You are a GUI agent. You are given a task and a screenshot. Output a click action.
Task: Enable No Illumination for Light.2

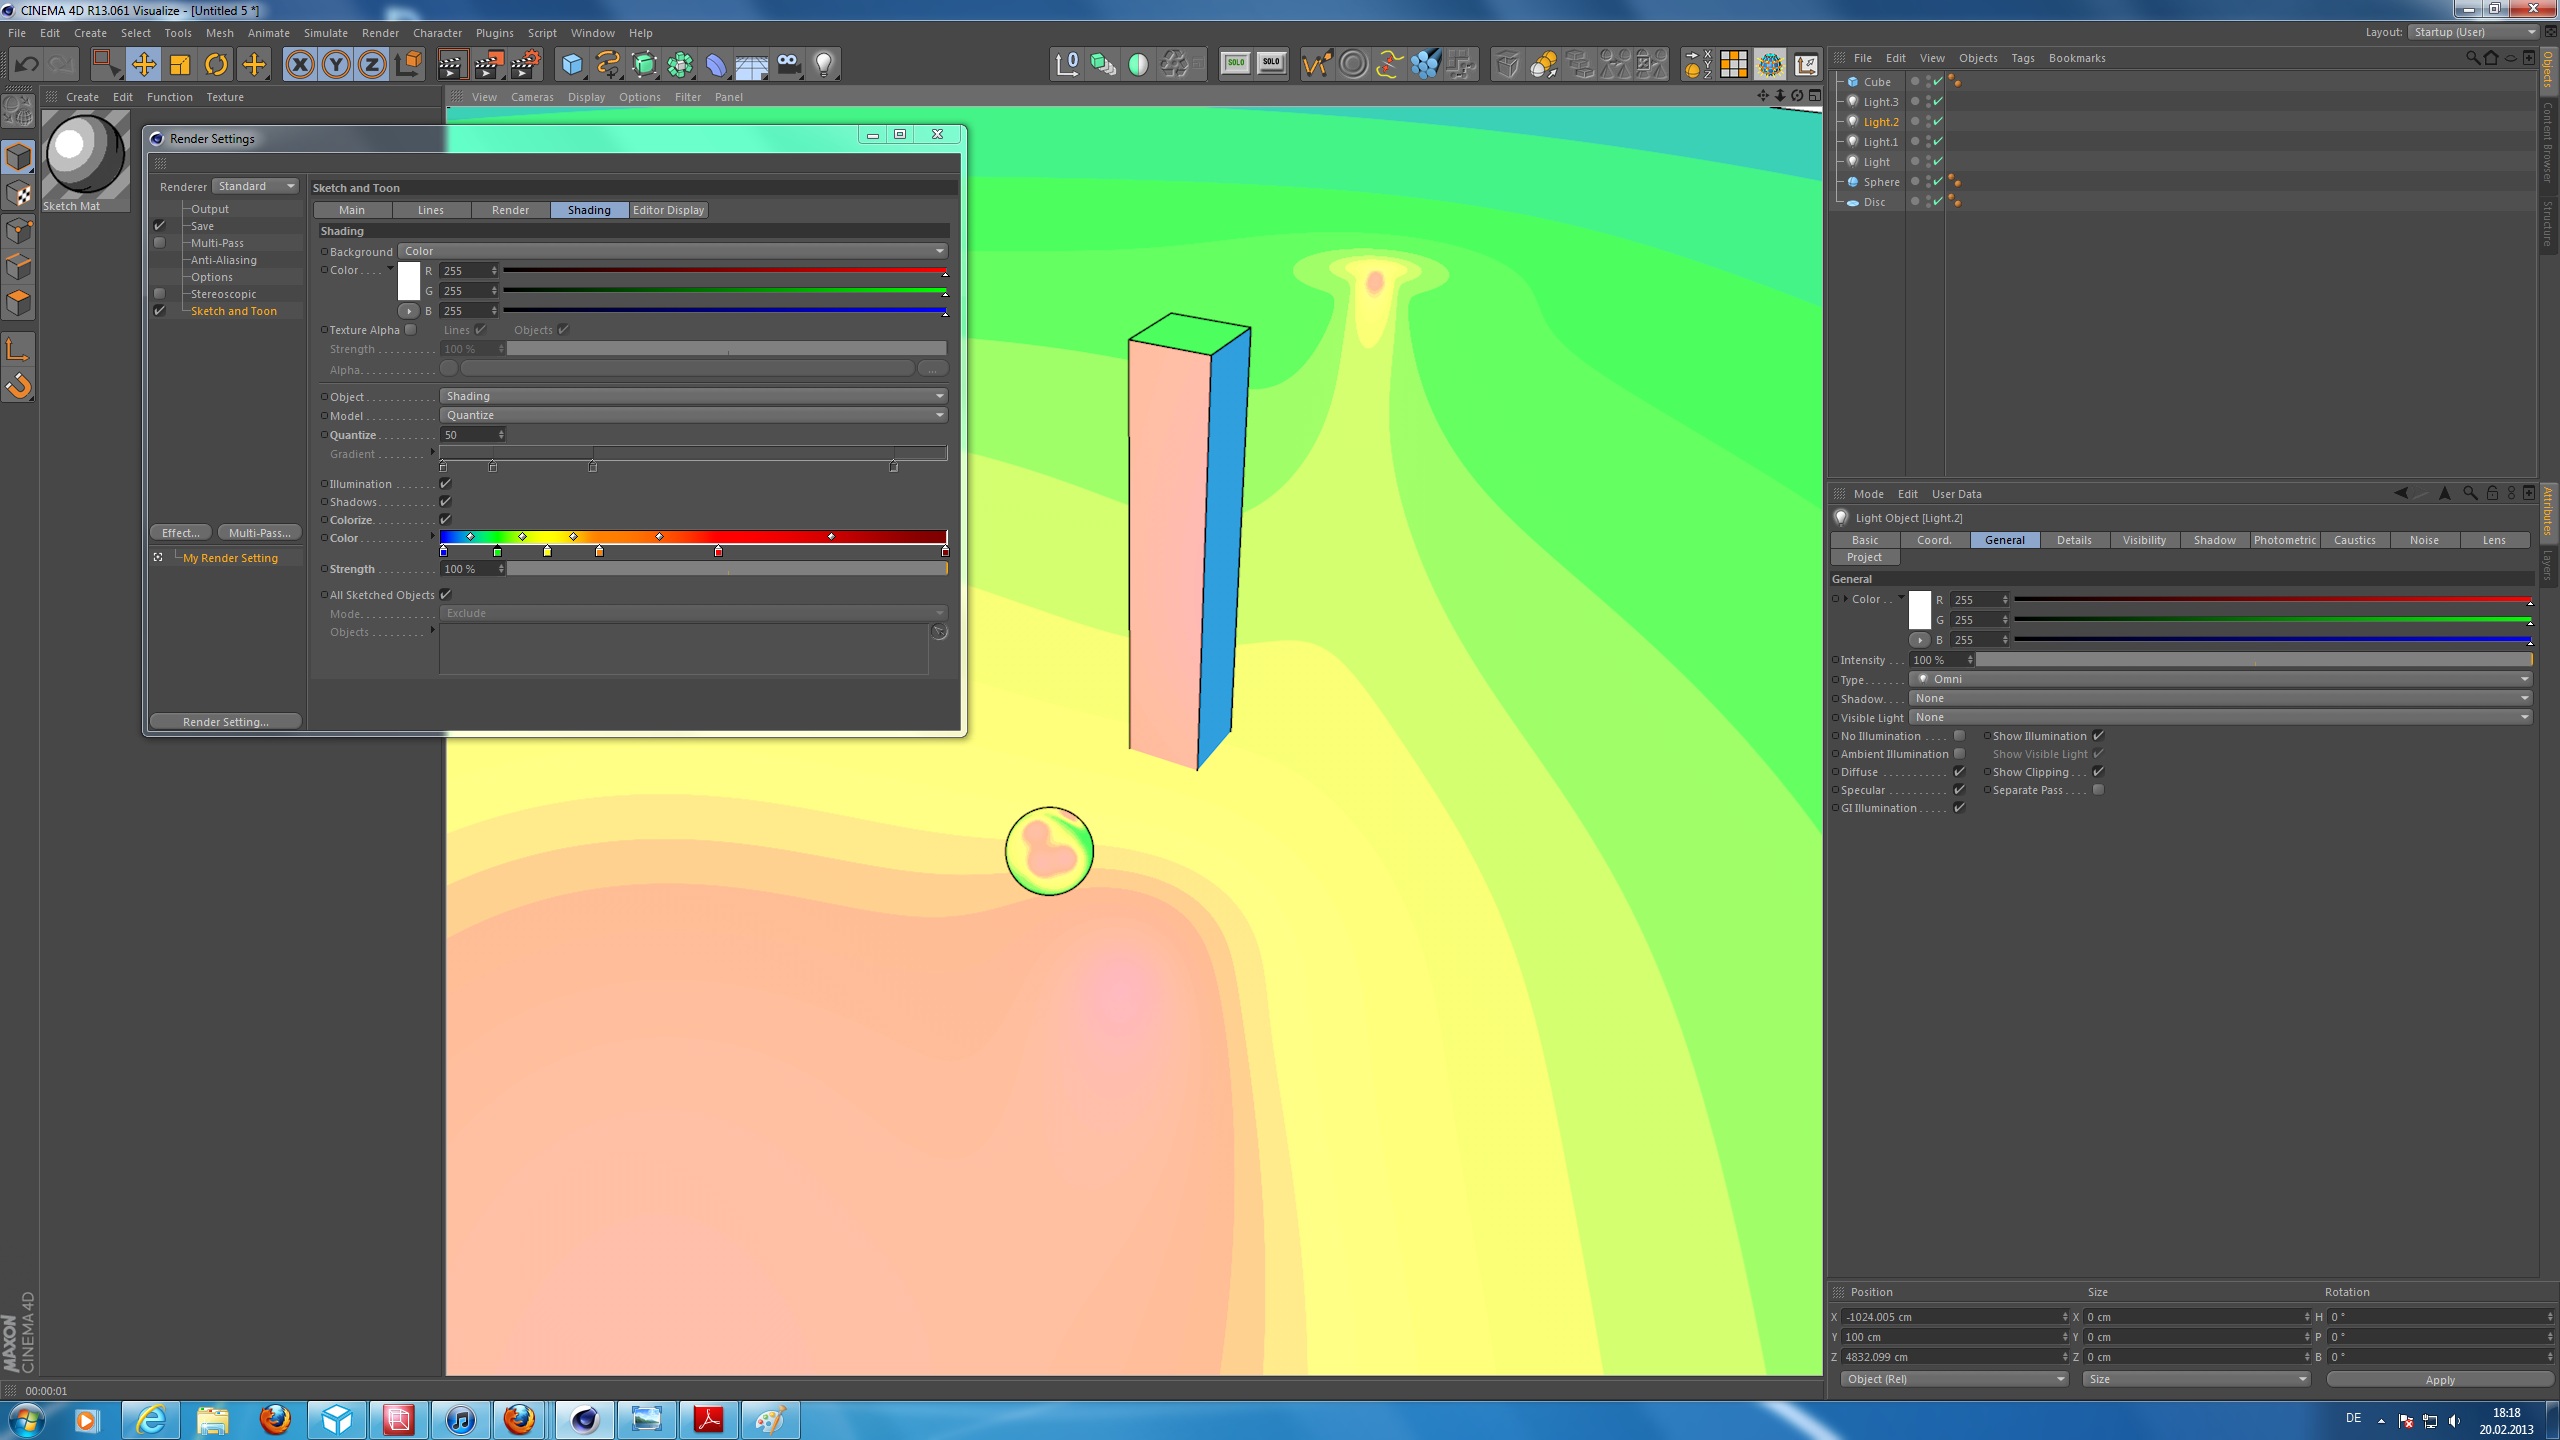click(x=1960, y=736)
